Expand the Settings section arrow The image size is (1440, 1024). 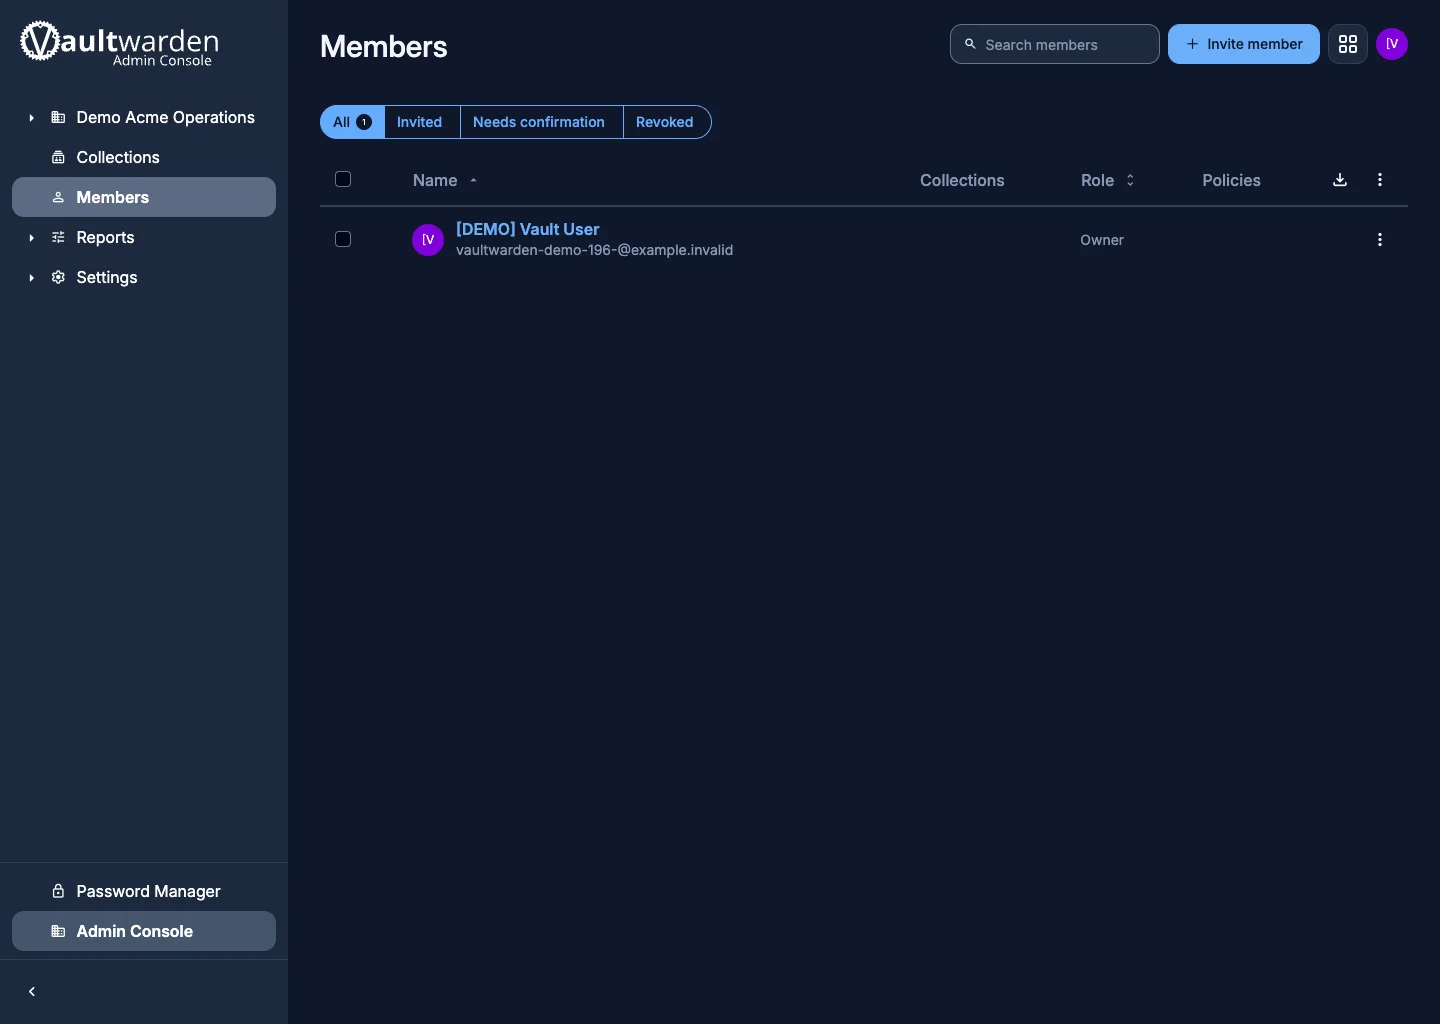(31, 278)
